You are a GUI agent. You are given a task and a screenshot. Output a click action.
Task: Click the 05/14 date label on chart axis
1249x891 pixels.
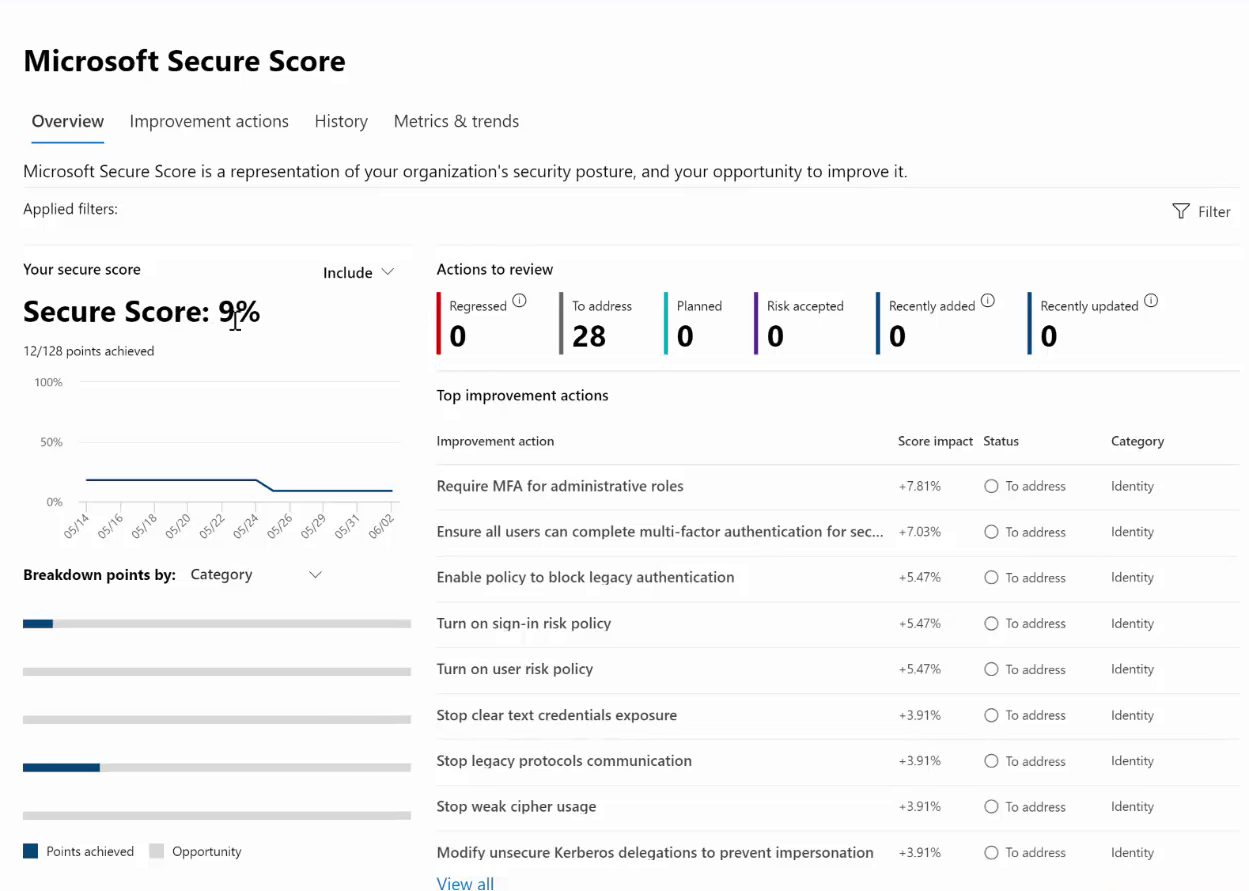(x=78, y=525)
